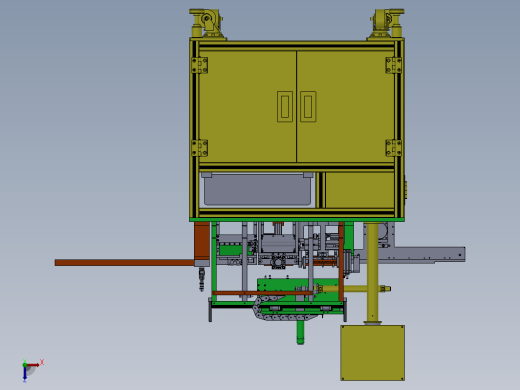Select the long brown horizontal rod on the left
Screen dimensions: 520x390
pyautogui.click(x=125, y=263)
